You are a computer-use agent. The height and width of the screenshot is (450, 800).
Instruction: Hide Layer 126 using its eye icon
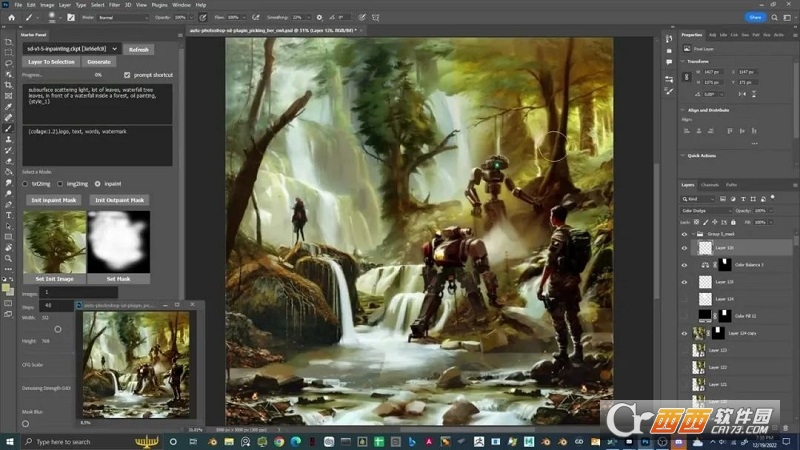(684, 248)
